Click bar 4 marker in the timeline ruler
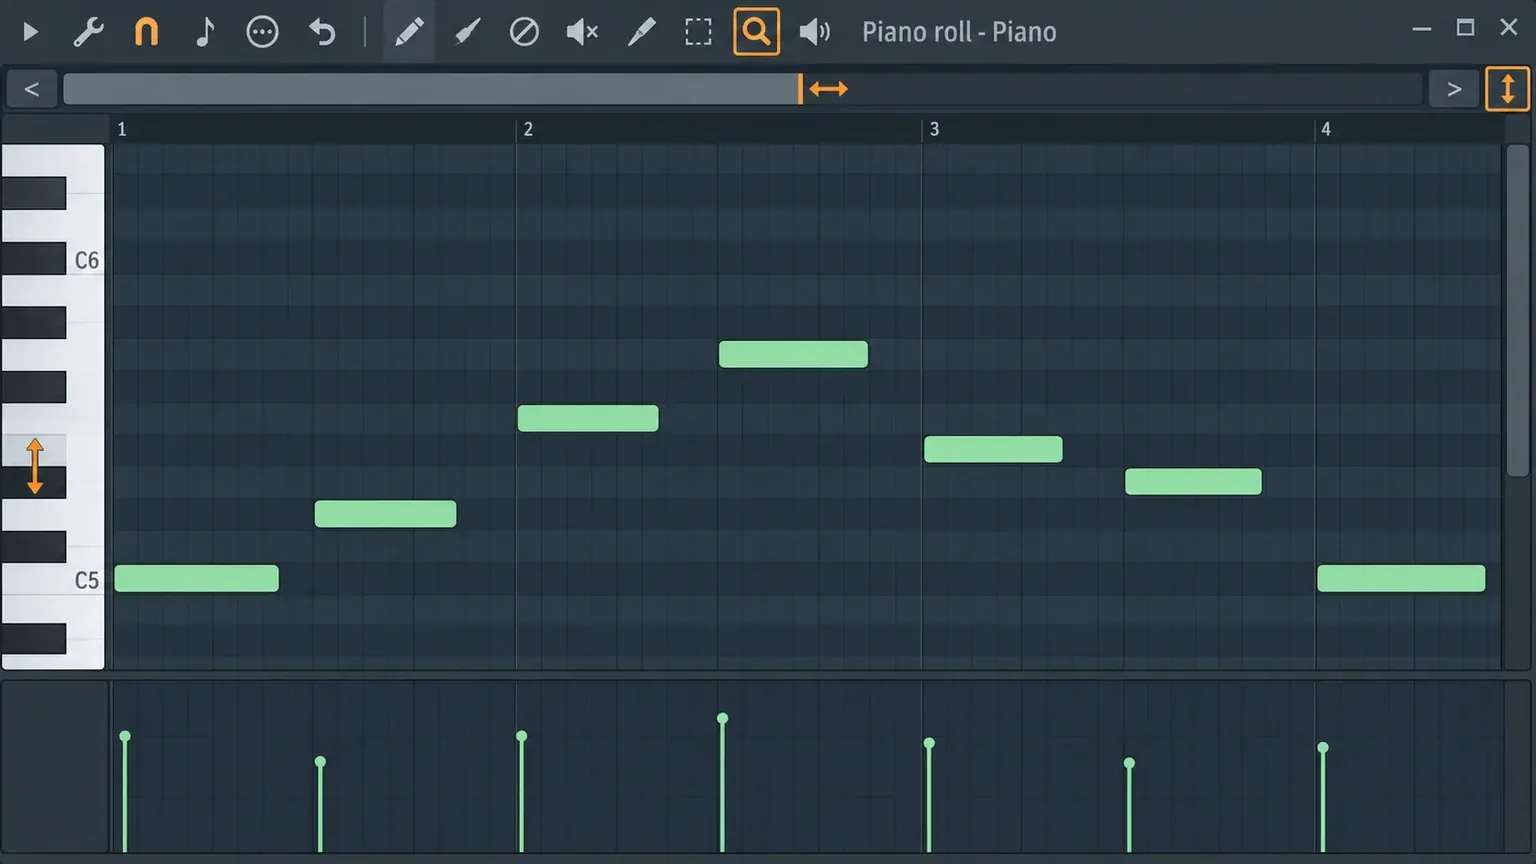 pos(1326,129)
